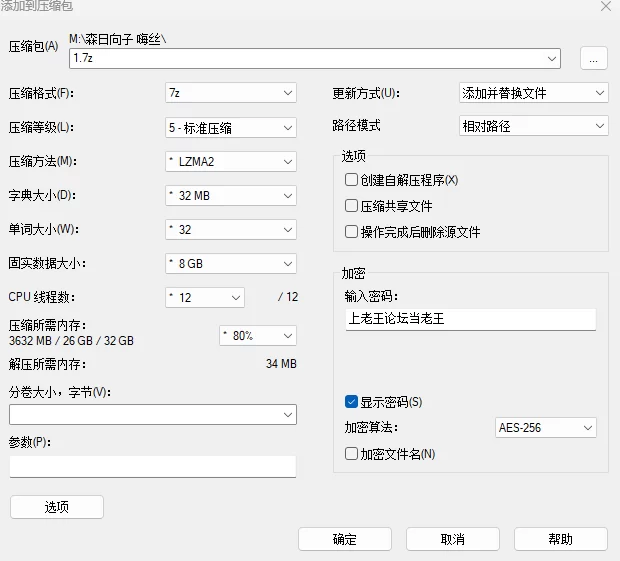The height and width of the screenshot is (561, 620).
Task: Open the archive format 7z dropdown
Action: (x=231, y=93)
